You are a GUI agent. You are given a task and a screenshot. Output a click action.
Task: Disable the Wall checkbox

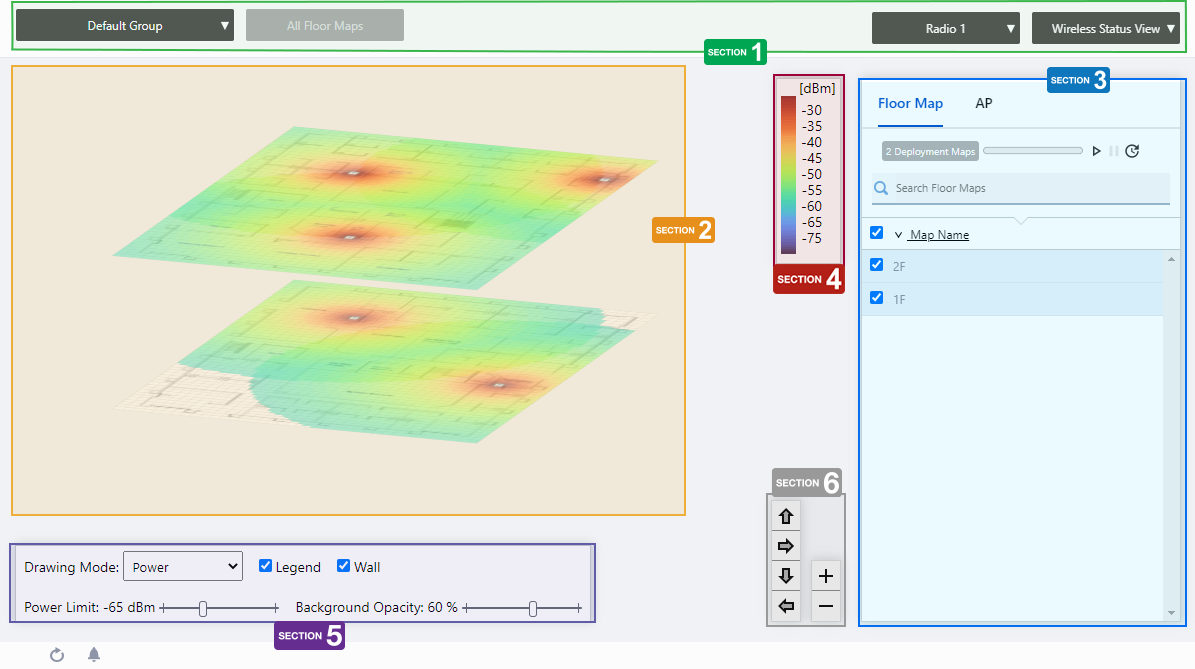(343, 566)
